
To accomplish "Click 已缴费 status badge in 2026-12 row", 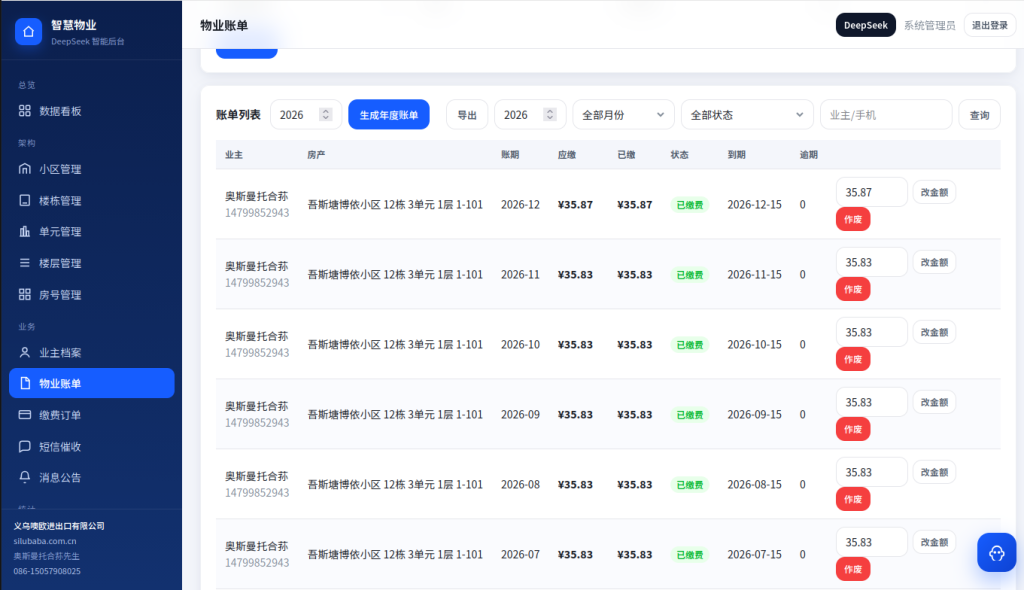I will coord(690,205).
